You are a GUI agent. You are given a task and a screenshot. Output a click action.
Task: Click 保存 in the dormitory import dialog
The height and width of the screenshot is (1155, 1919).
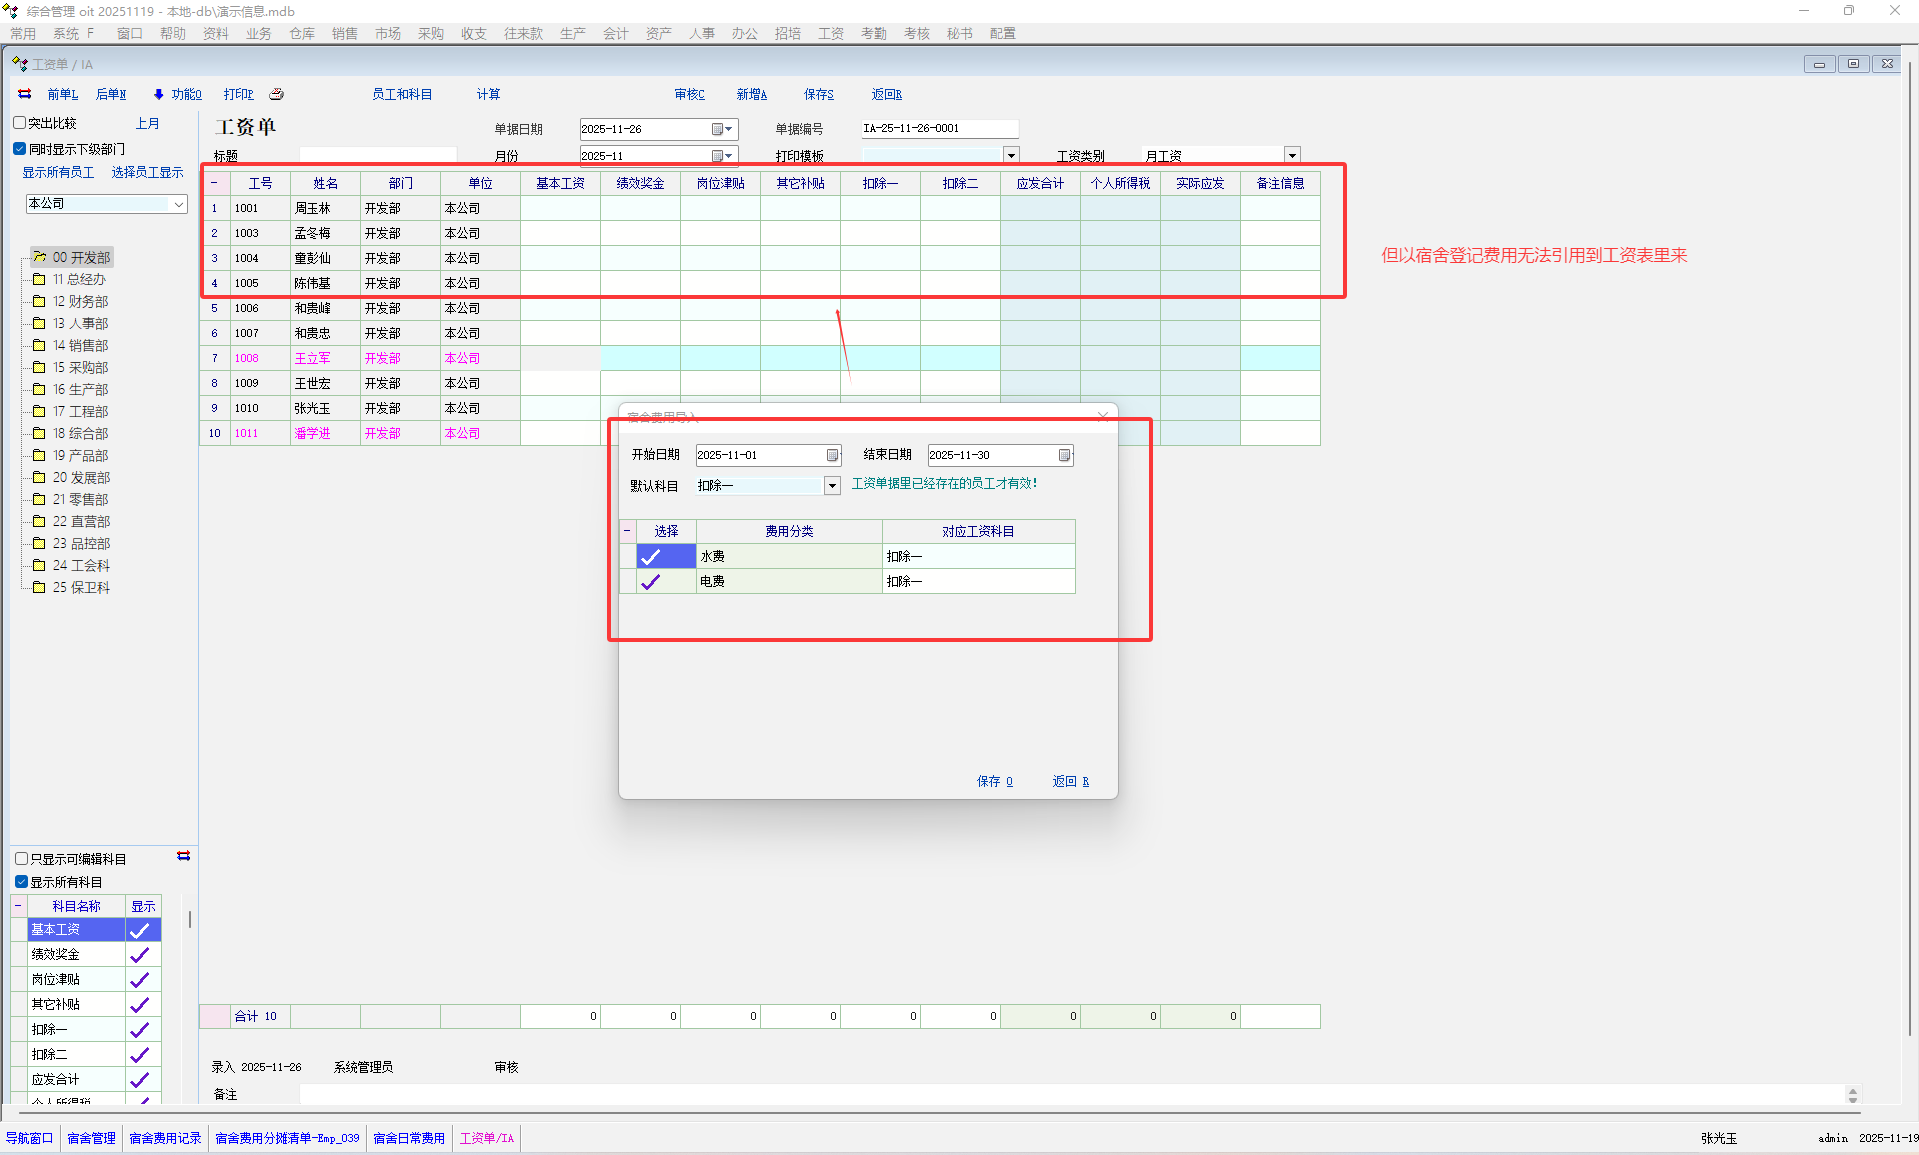[994, 781]
